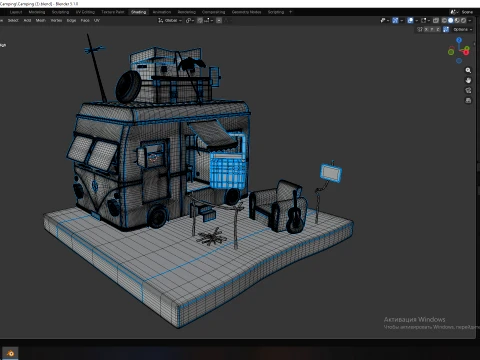Toggle viewport overlays button
This screenshot has width=480, height=360.
coord(410,21)
